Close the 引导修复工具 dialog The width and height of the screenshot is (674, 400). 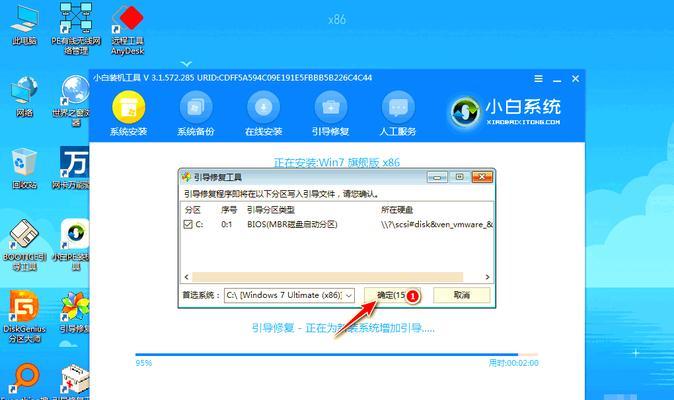[482, 177]
